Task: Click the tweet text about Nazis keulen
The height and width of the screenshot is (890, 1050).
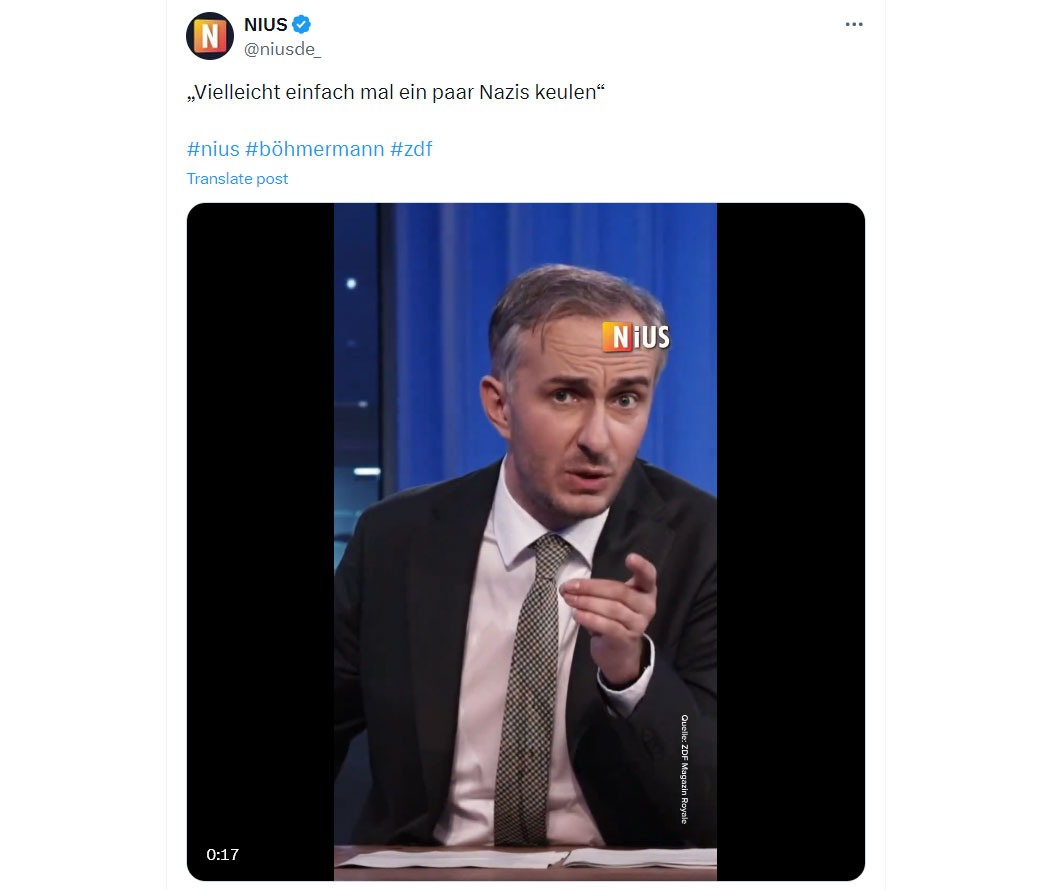Action: pyautogui.click(x=396, y=92)
